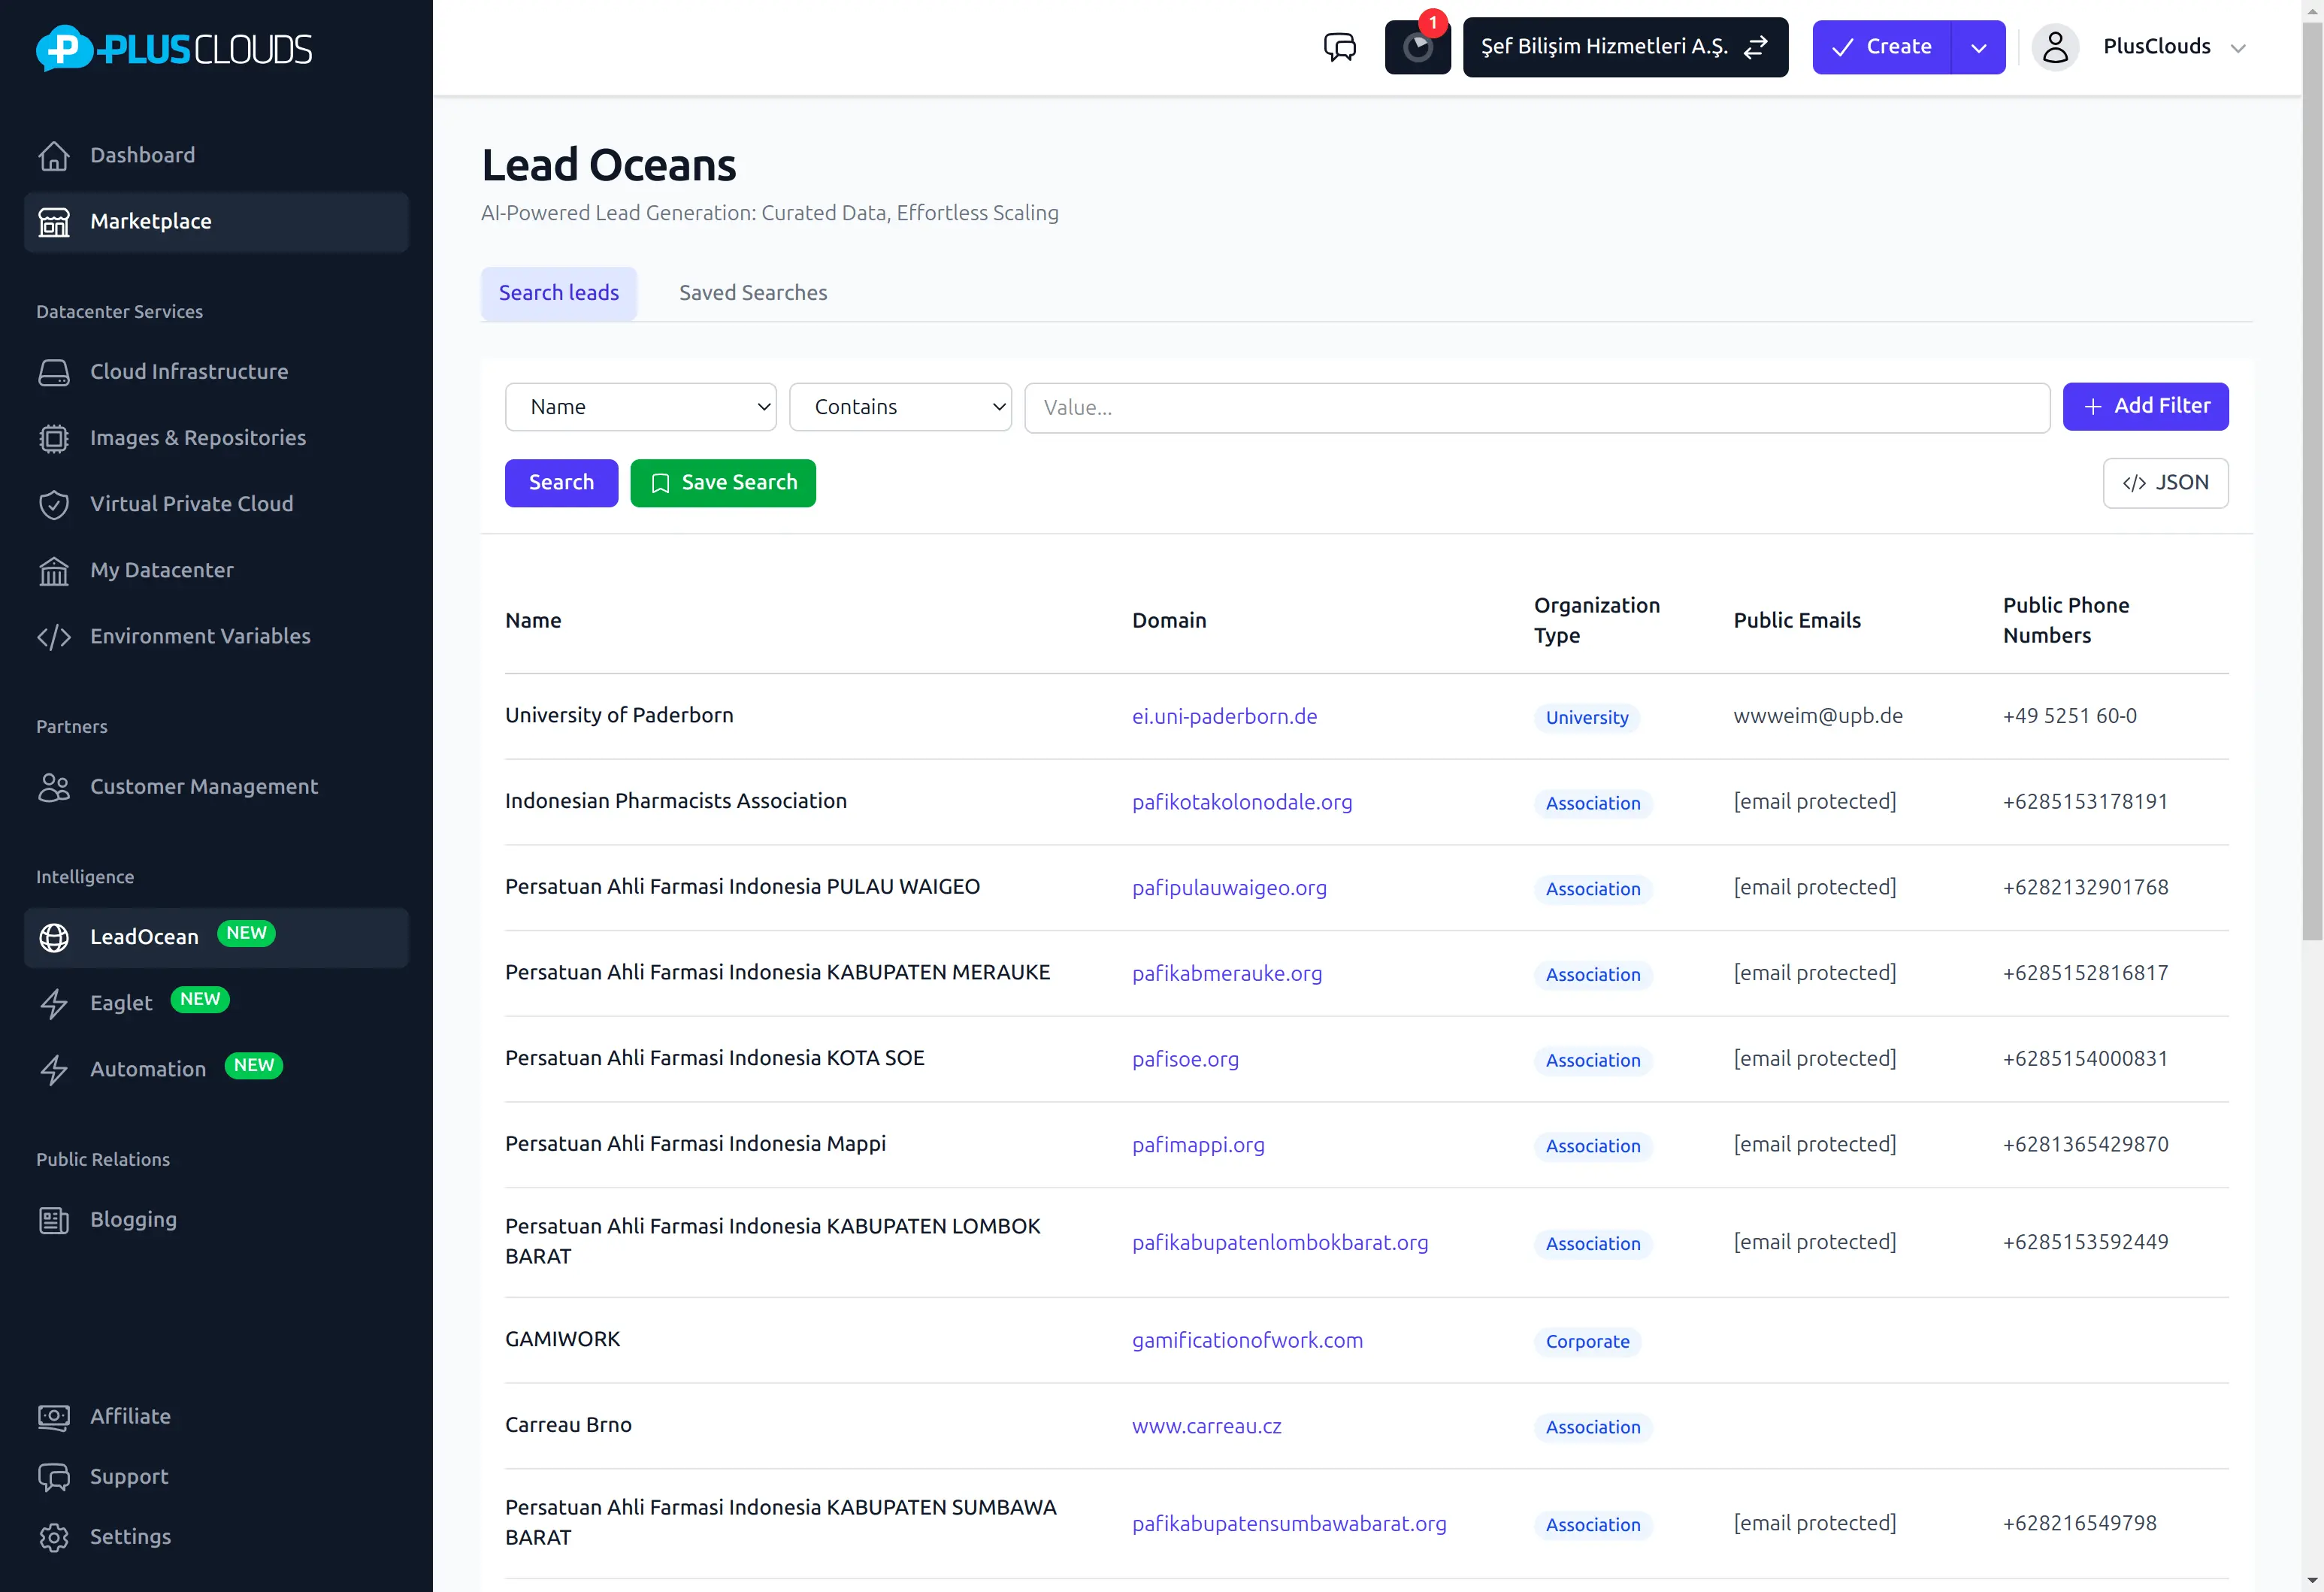Click the Marketplace storefront icon
Screen dimensions: 2324x1592
click(54, 222)
